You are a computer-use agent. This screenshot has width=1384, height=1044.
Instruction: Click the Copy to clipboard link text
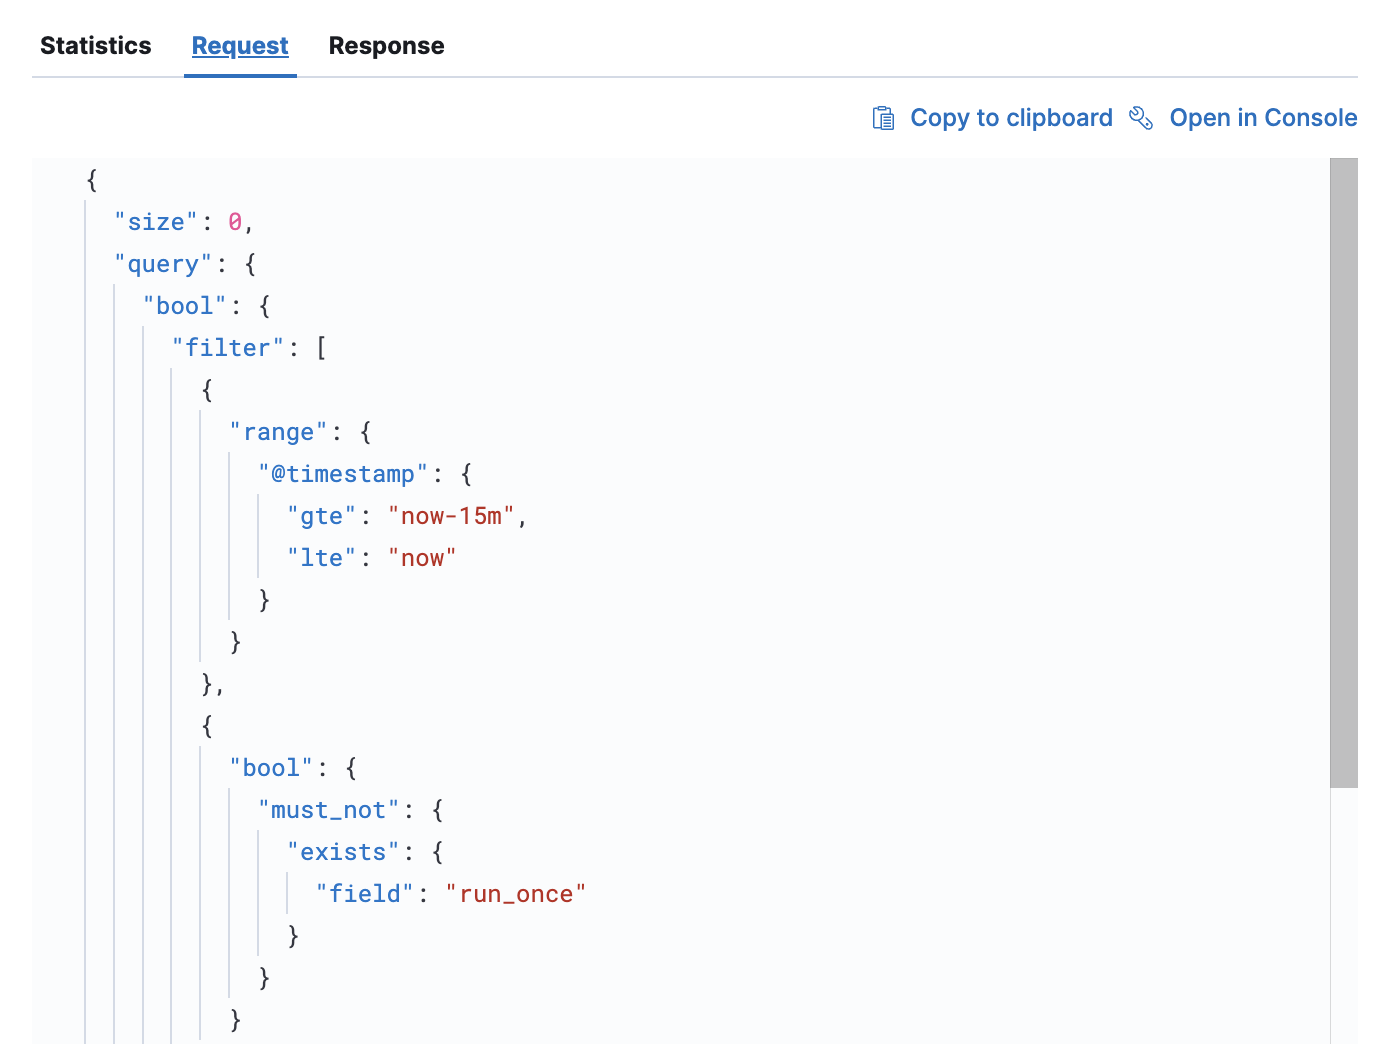[1010, 117]
